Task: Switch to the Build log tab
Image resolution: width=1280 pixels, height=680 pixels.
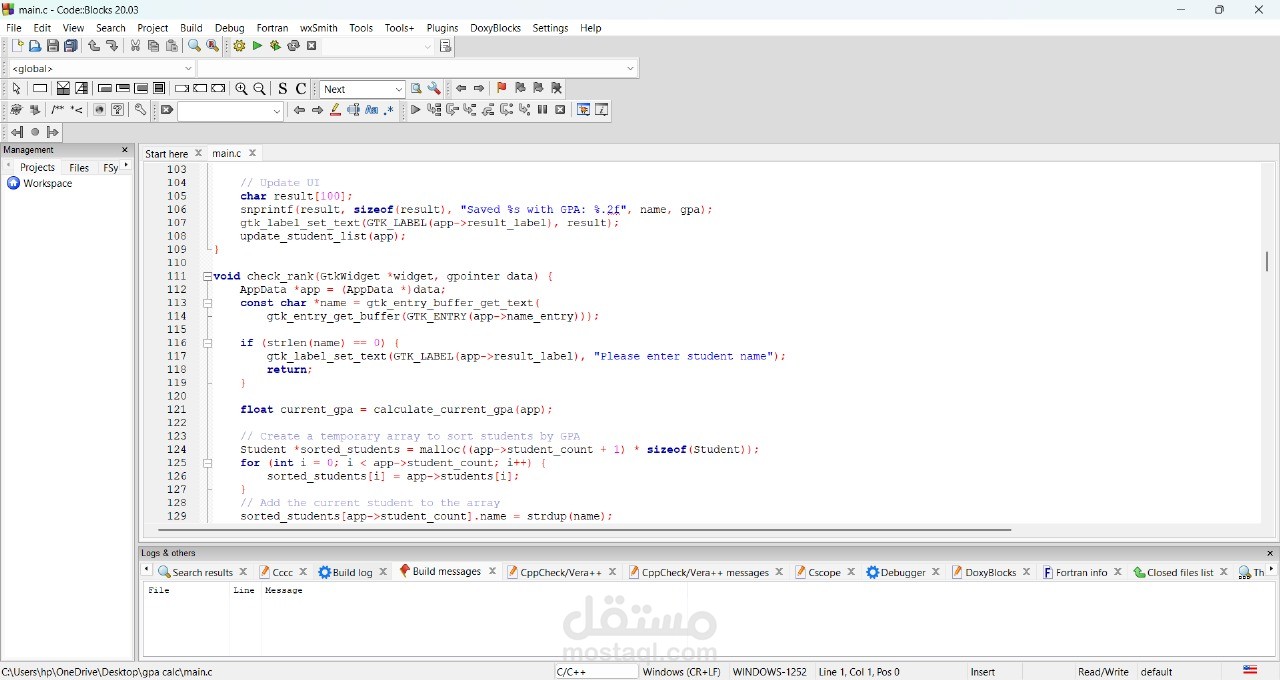Action: click(345, 572)
